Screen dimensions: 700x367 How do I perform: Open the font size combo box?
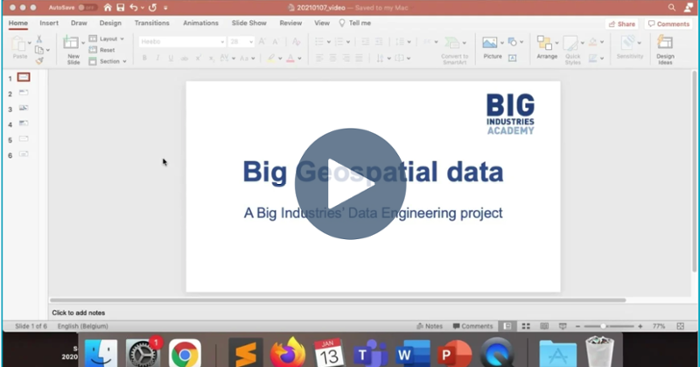point(241,42)
